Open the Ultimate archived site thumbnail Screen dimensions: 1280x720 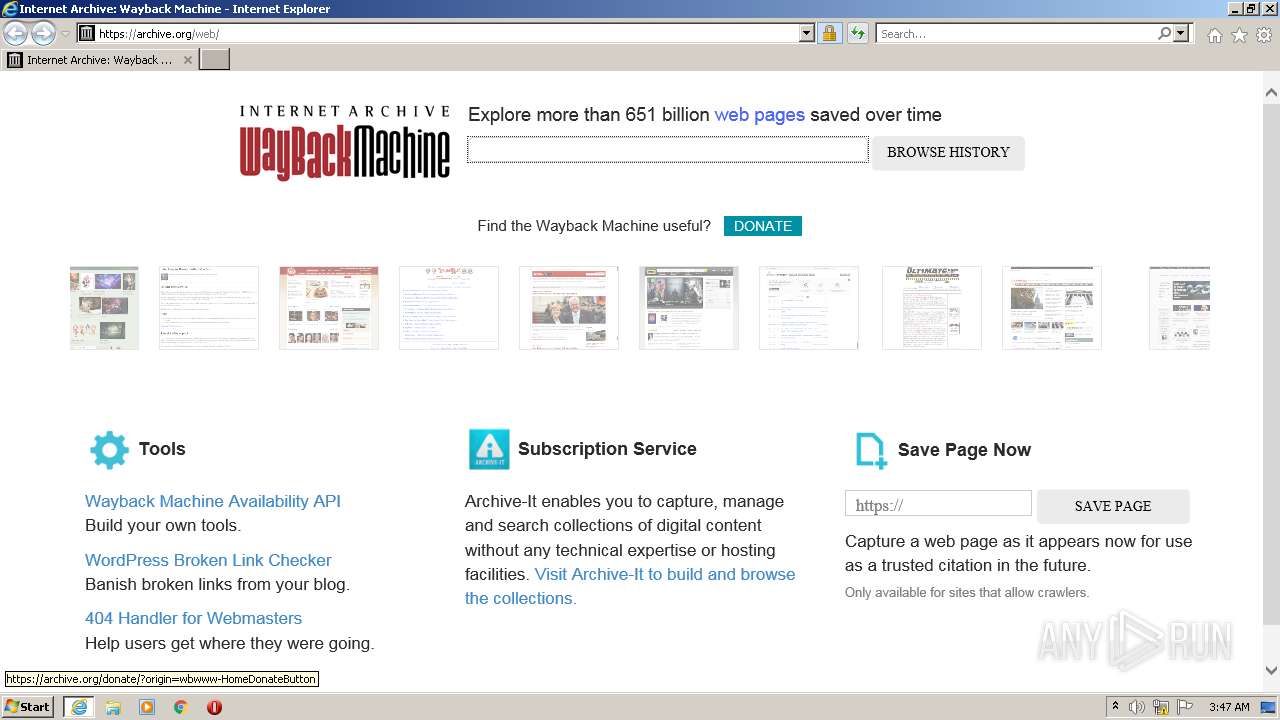click(x=932, y=308)
